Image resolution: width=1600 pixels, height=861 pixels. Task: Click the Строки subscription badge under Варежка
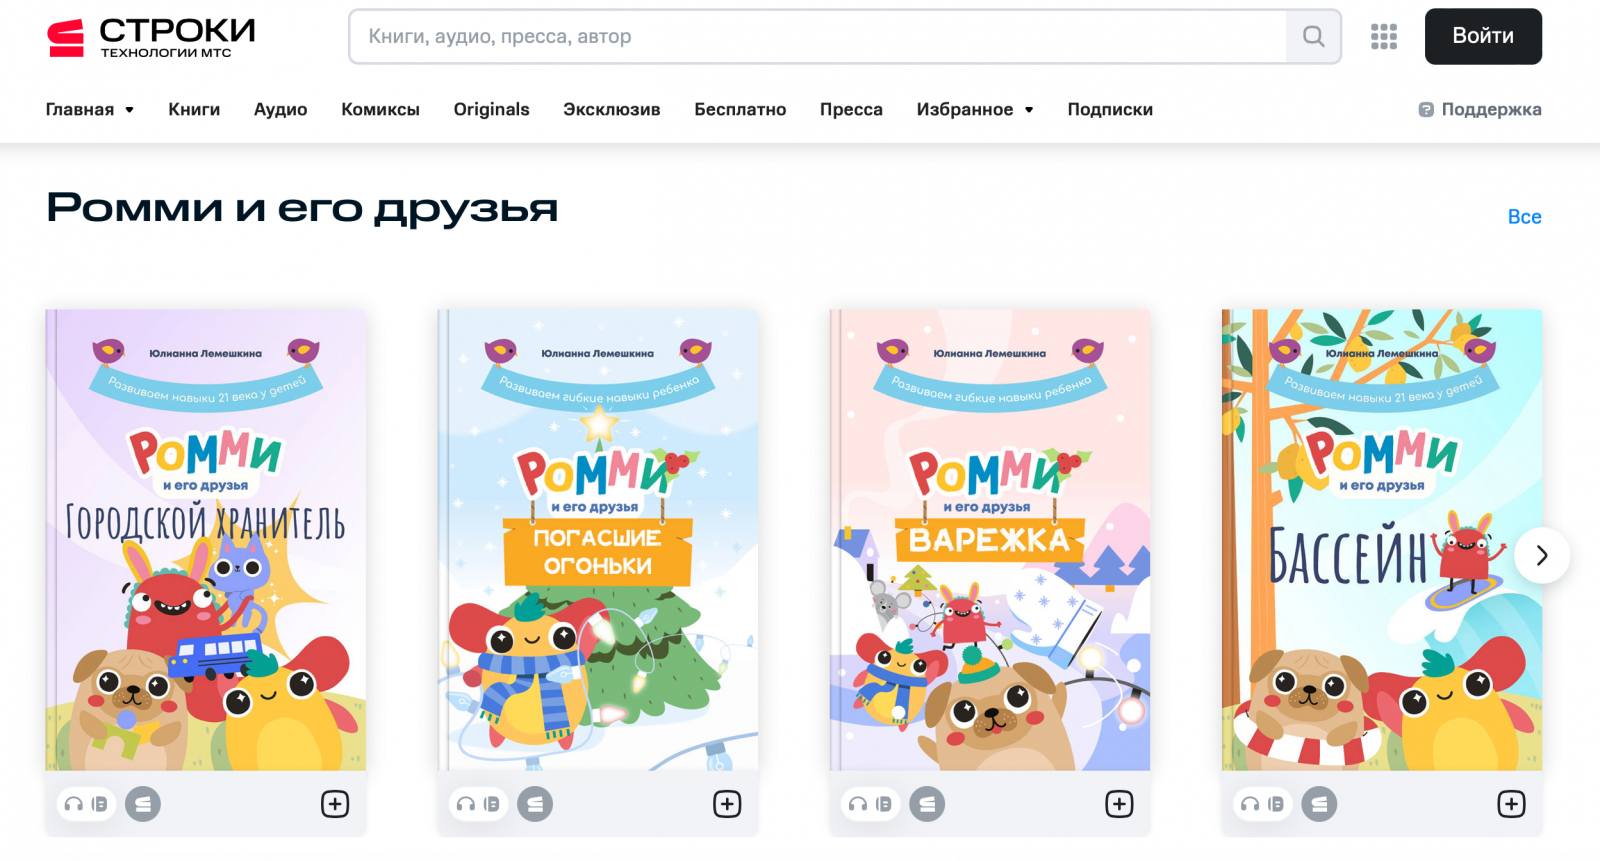(x=927, y=804)
